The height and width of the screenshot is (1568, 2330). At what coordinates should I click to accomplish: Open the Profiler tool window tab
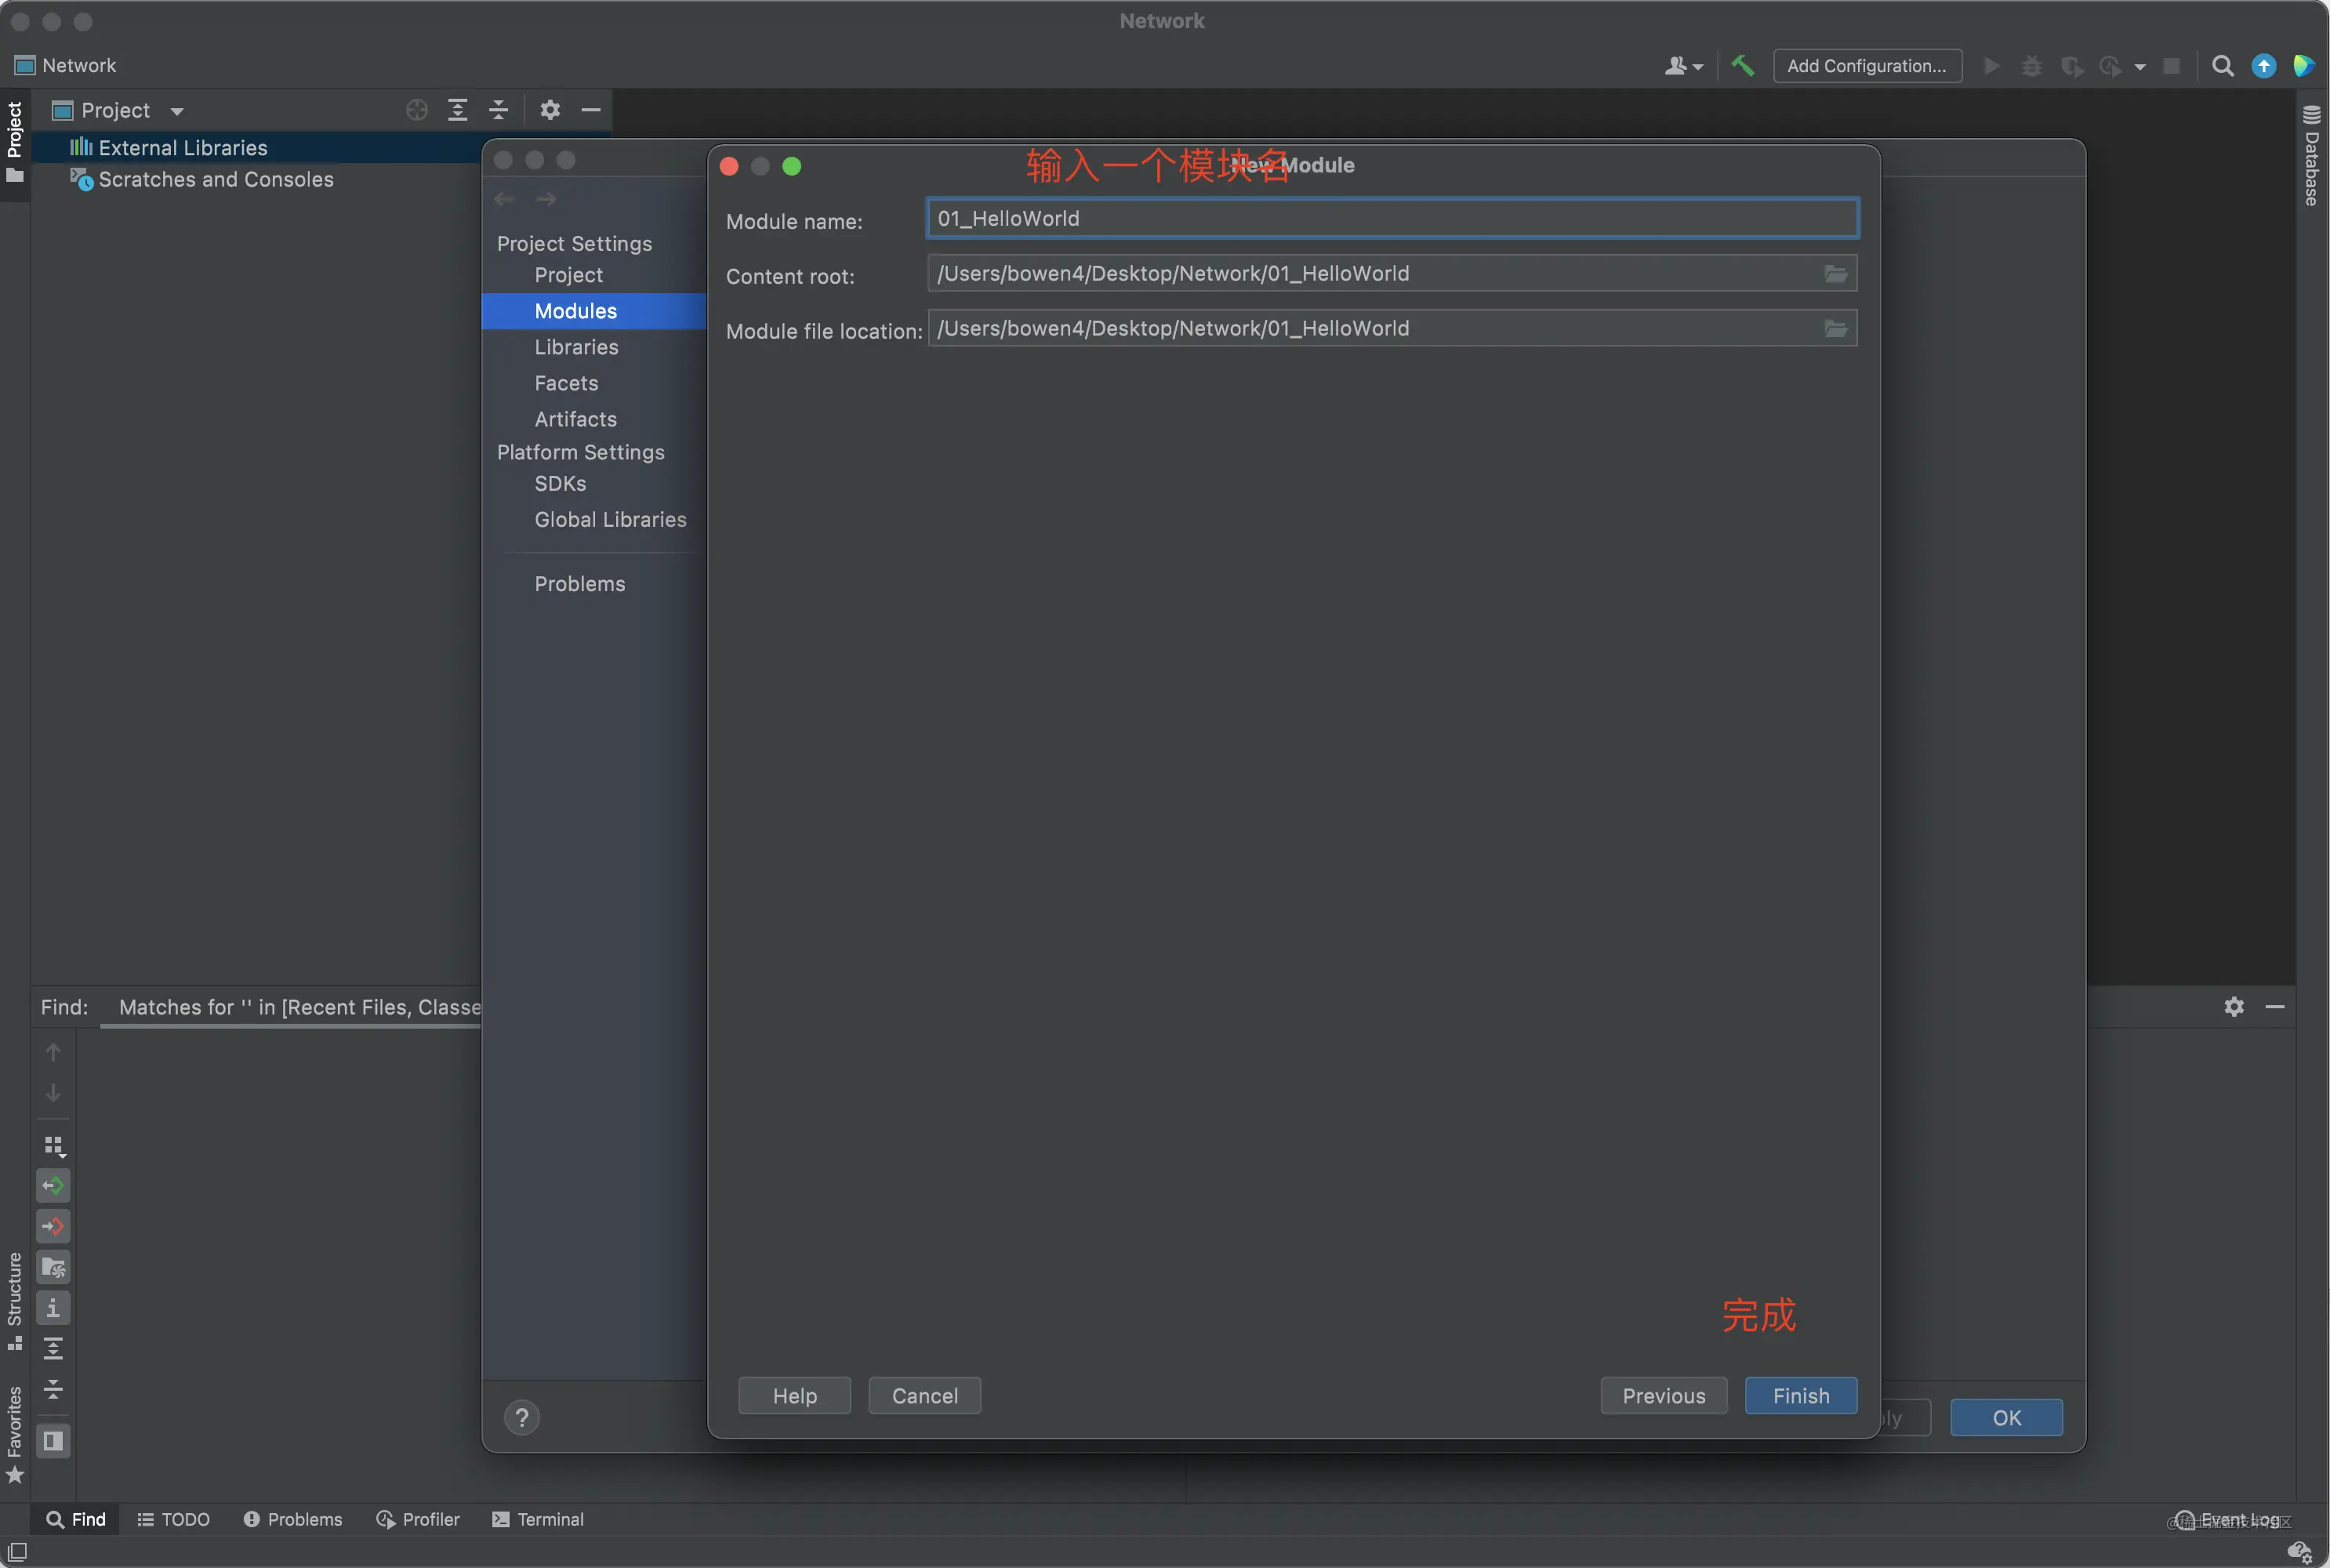point(418,1519)
